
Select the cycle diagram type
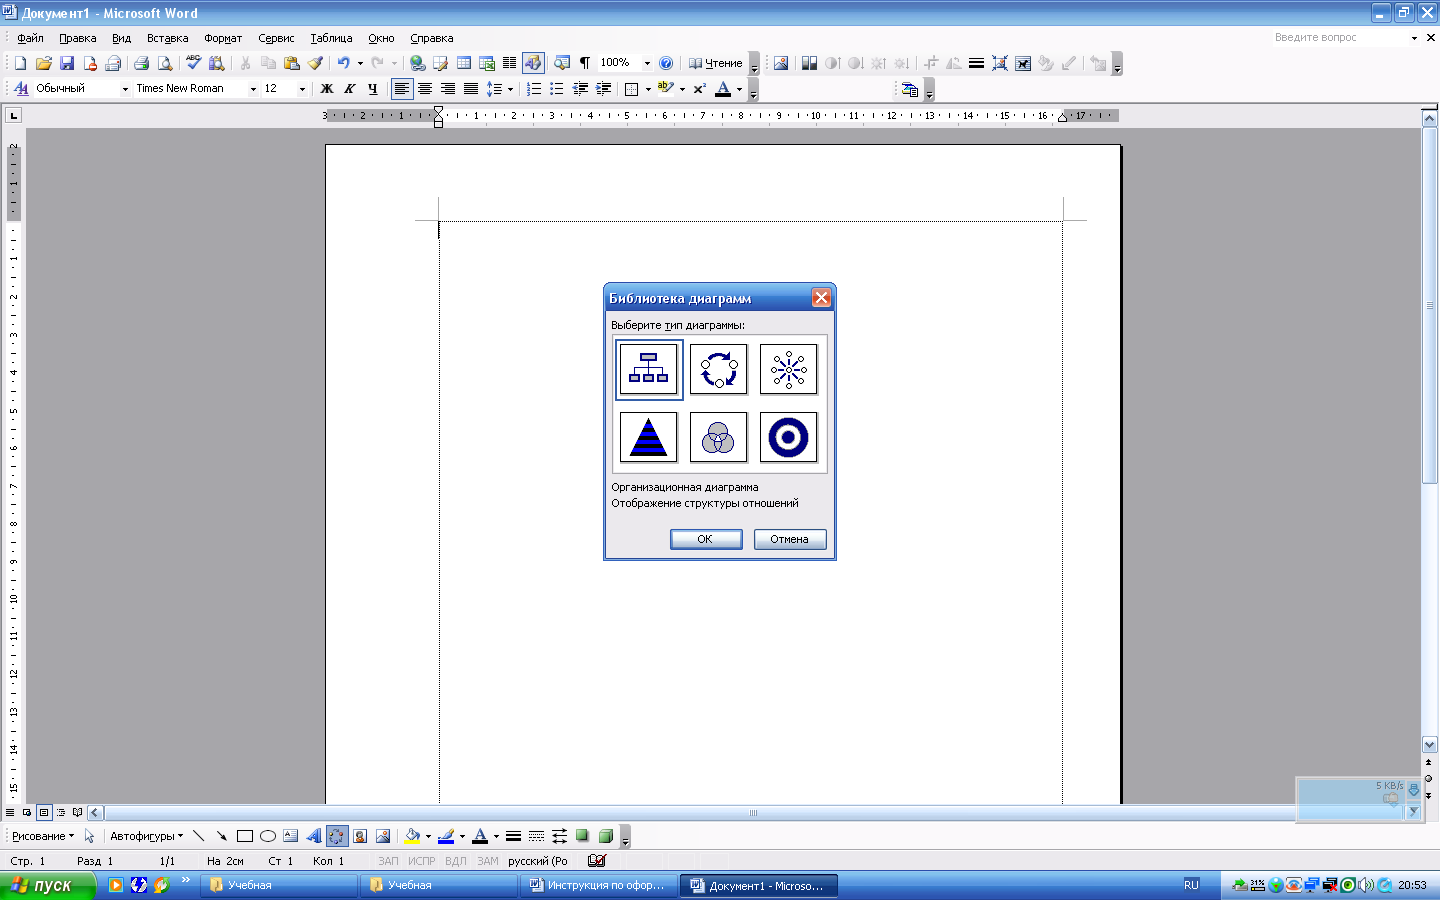(x=719, y=369)
